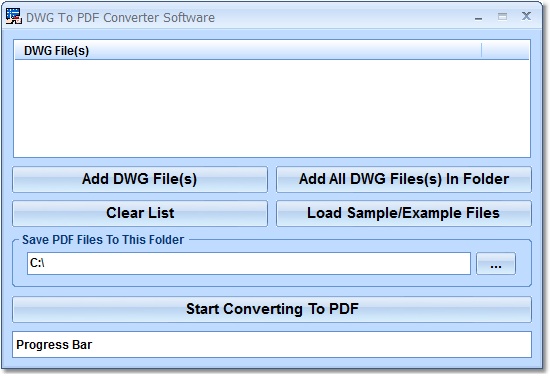
Task: Add all DWG files in a folder
Action: click(404, 179)
